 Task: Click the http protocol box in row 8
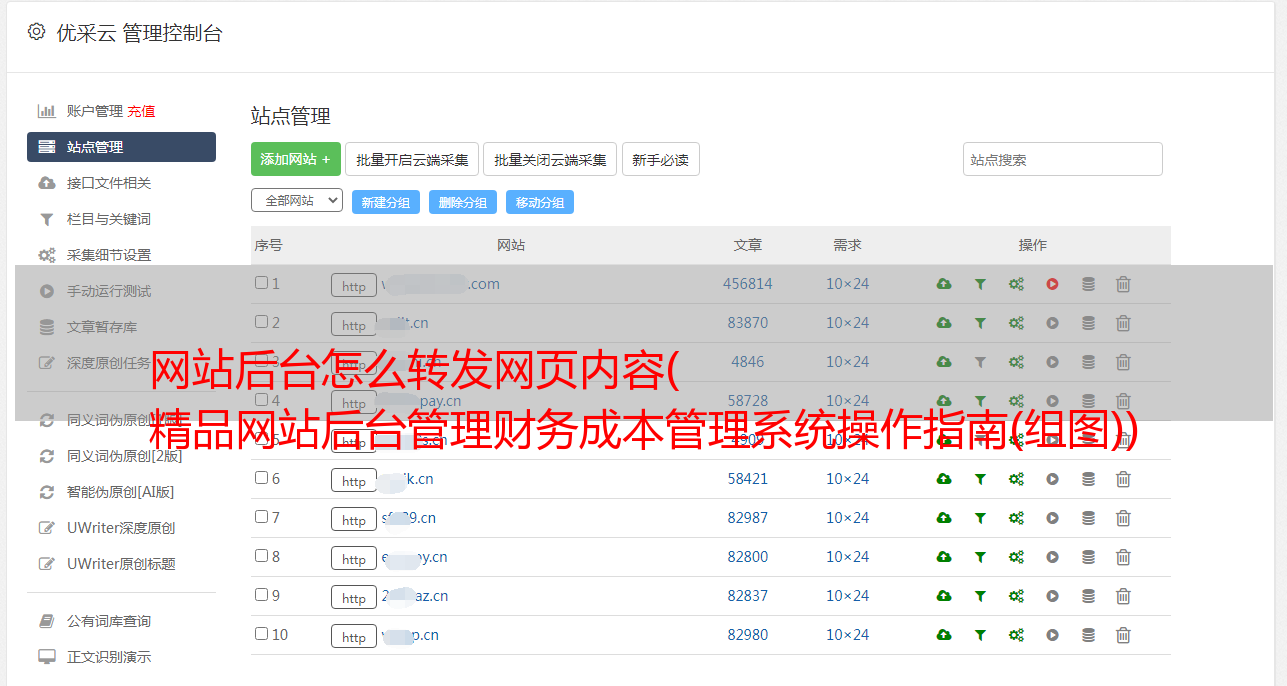point(354,559)
